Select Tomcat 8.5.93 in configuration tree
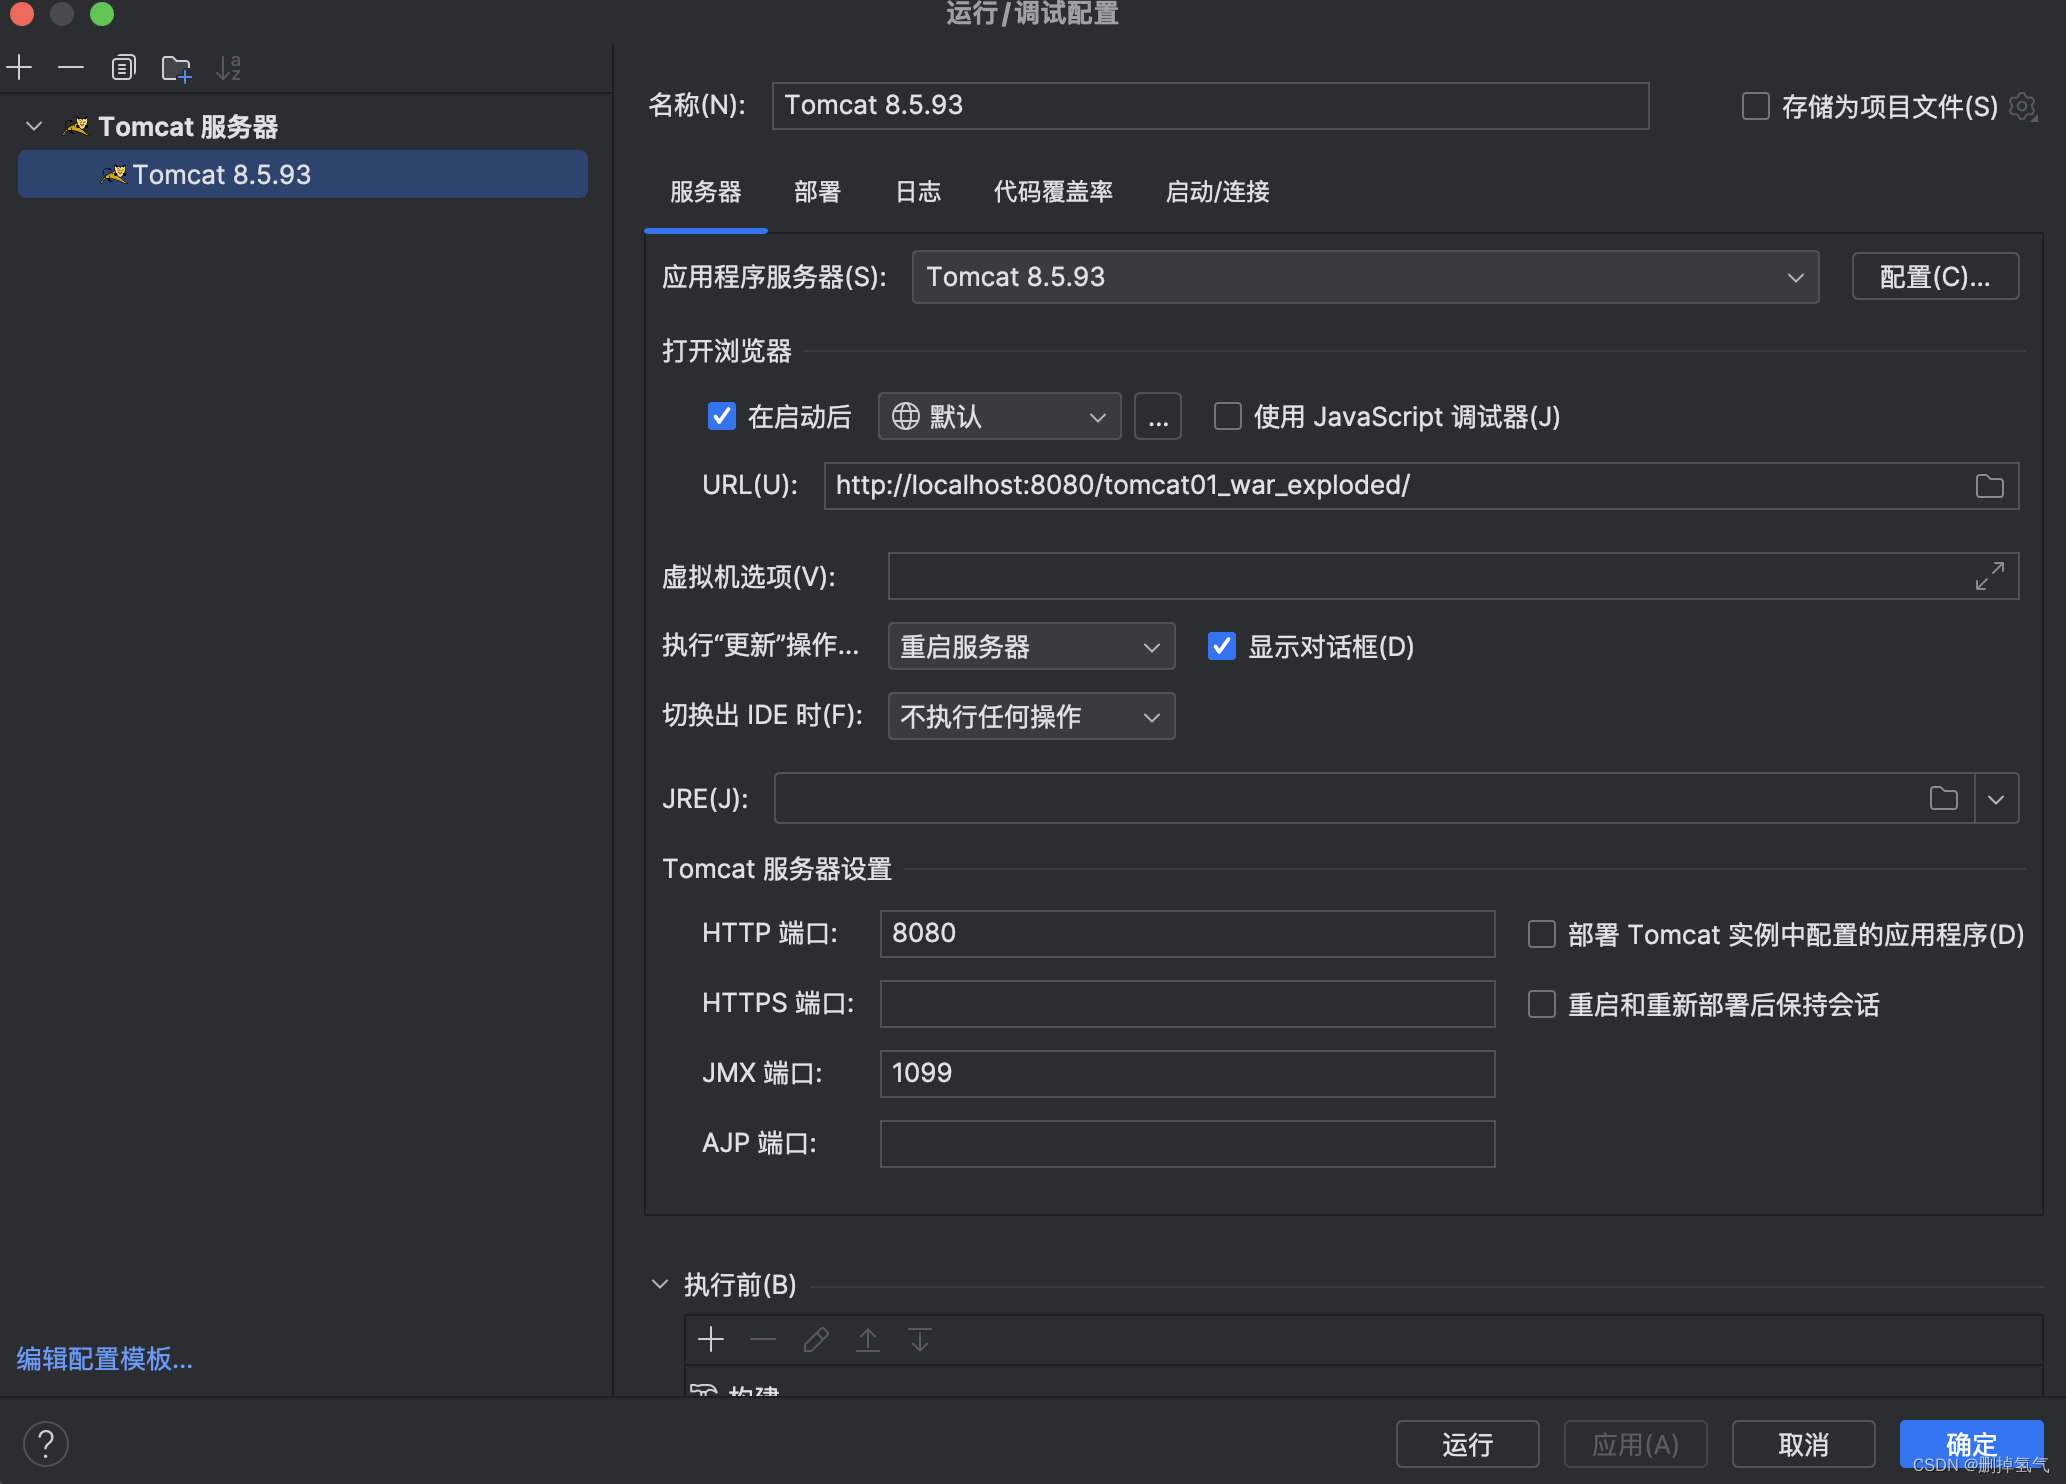The image size is (2066, 1484). coord(303,174)
